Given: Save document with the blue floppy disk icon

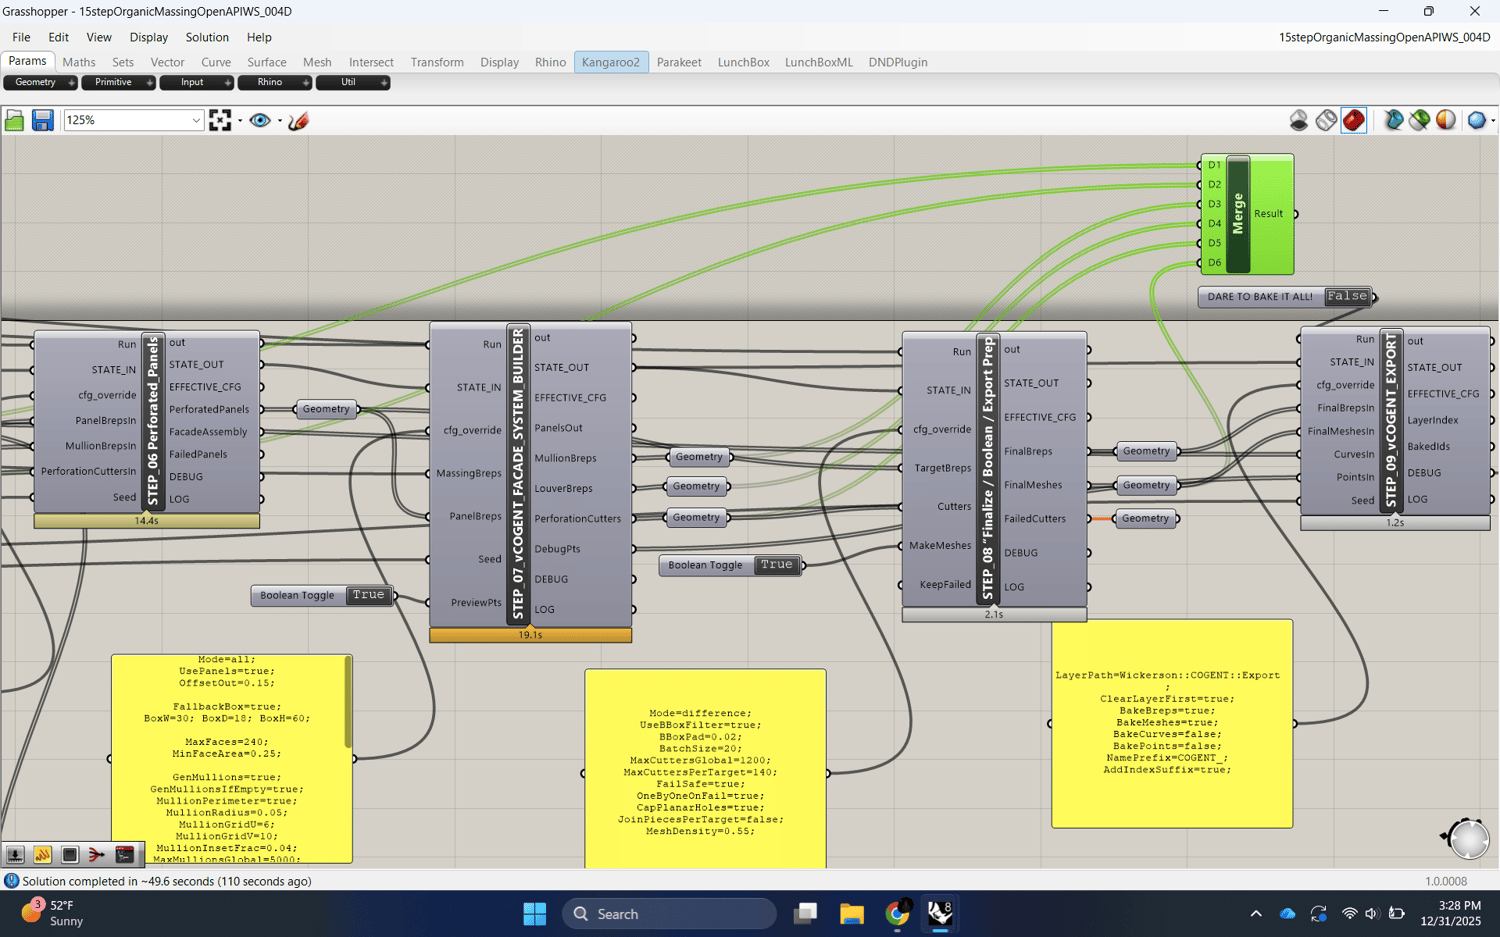Looking at the screenshot, I should [42, 120].
